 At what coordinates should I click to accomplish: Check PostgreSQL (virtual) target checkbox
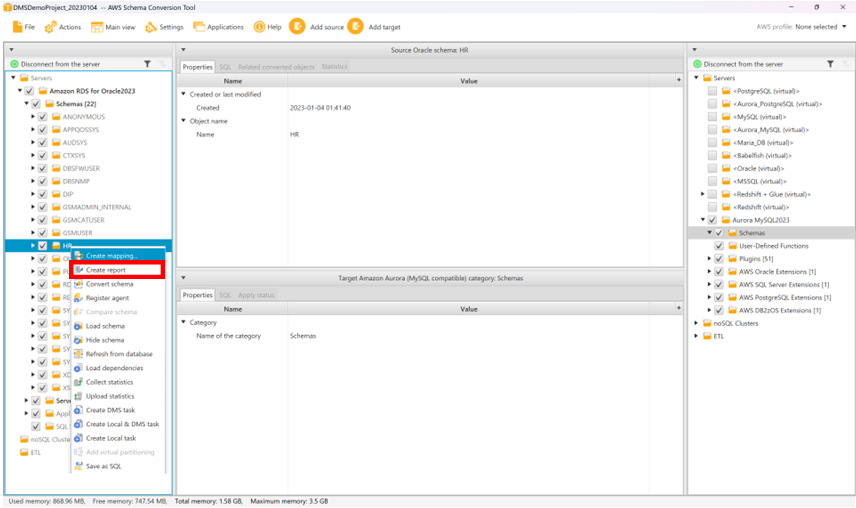712,91
